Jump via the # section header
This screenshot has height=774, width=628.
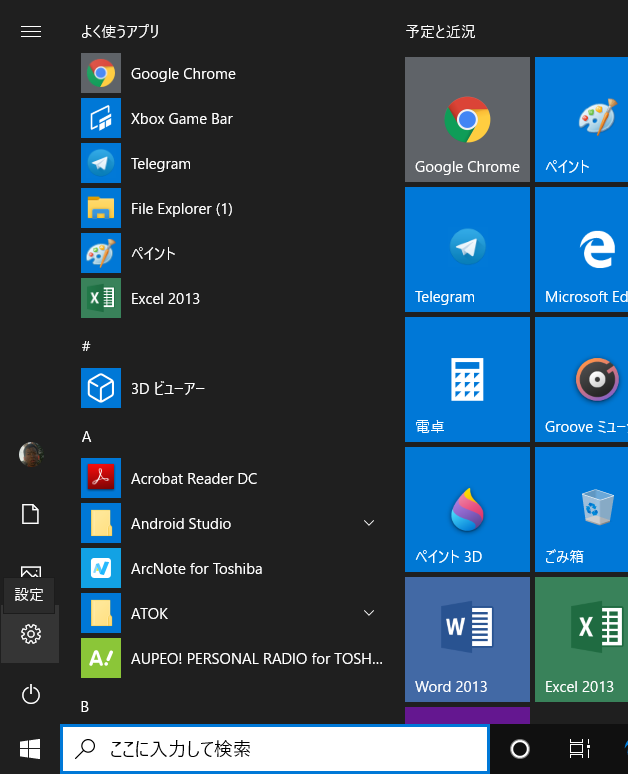86,346
